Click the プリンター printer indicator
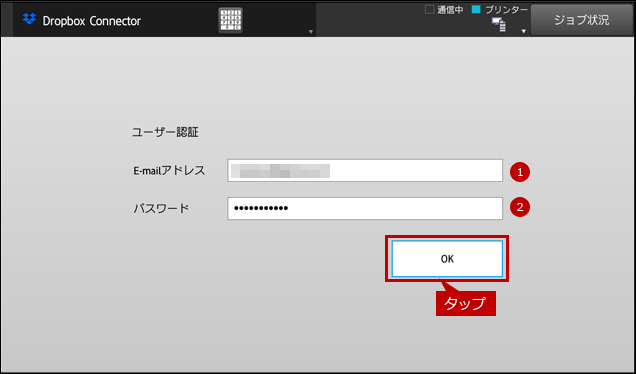This screenshot has height=374, width=636. tap(500, 10)
